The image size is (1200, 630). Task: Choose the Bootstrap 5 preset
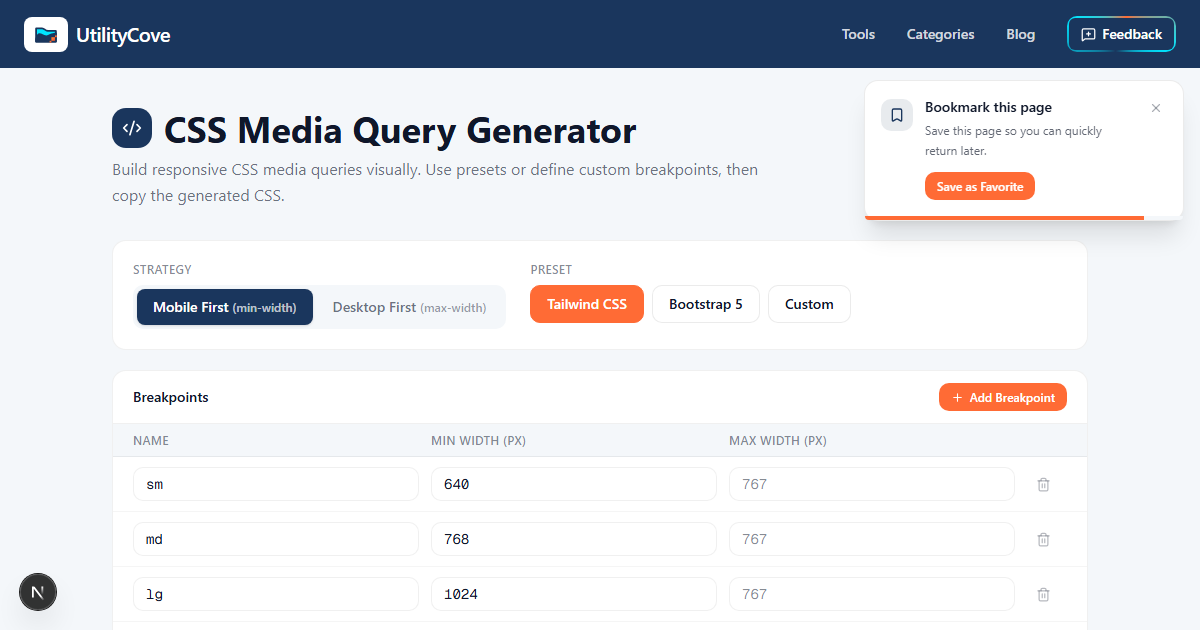click(x=706, y=304)
